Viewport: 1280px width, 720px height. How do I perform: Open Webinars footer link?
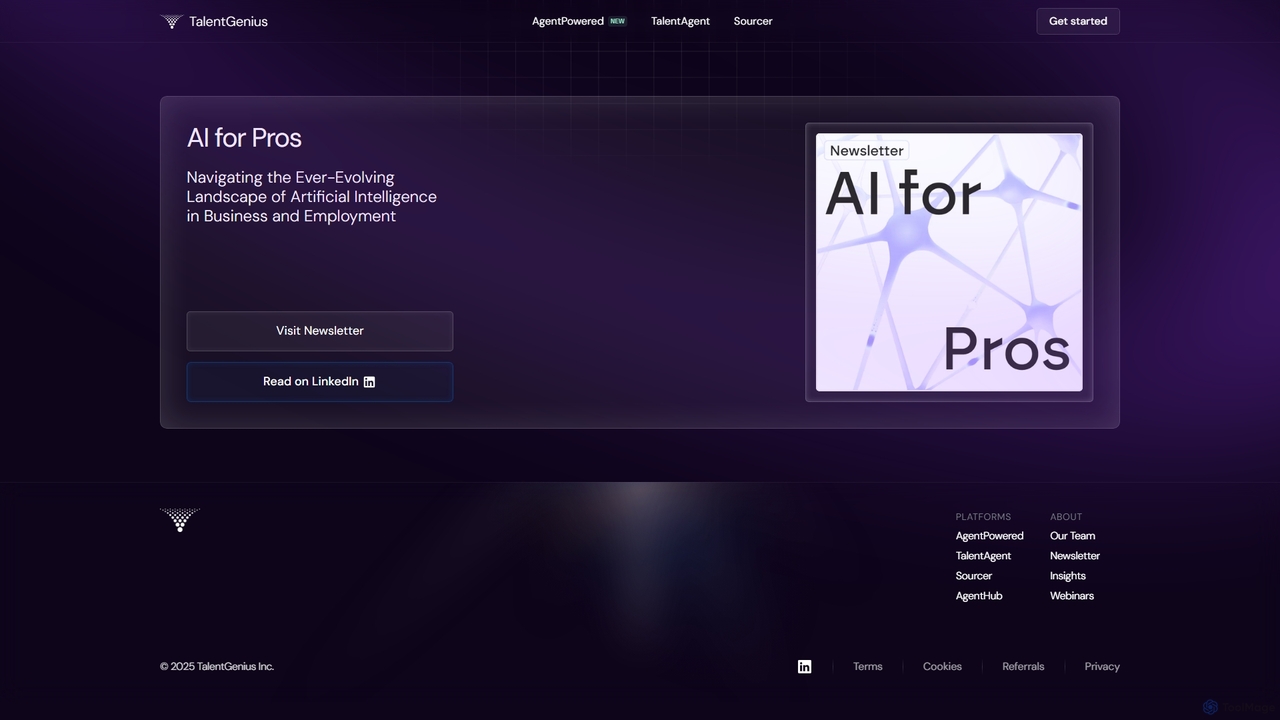click(x=1072, y=596)
